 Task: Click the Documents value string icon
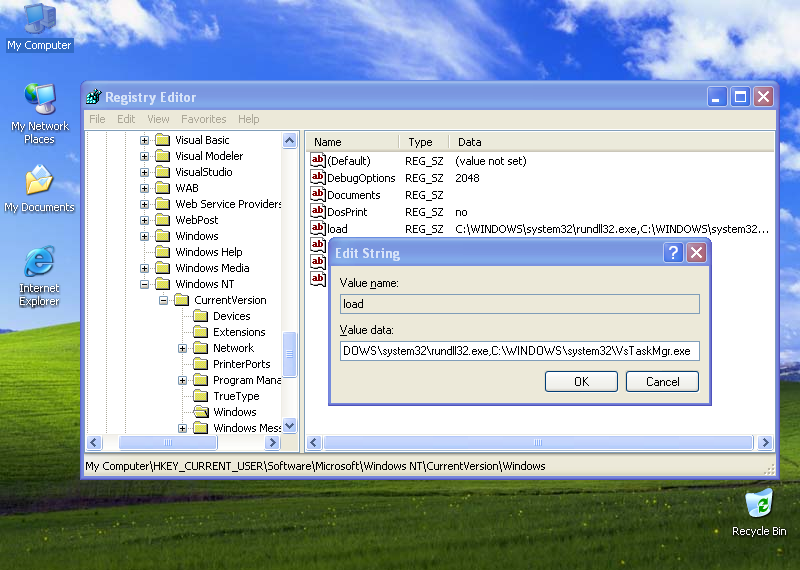click(318, 194)
